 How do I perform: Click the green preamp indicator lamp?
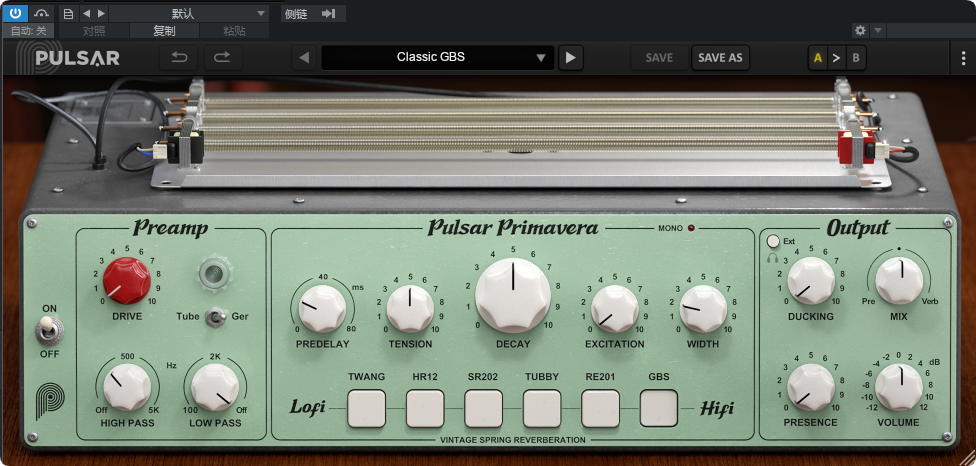point(215,272)
